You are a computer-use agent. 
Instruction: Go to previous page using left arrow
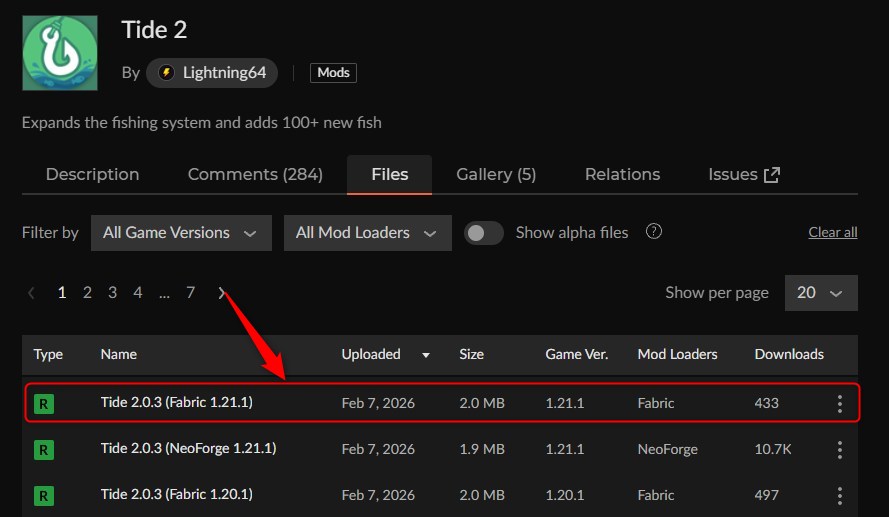(32, 293)
